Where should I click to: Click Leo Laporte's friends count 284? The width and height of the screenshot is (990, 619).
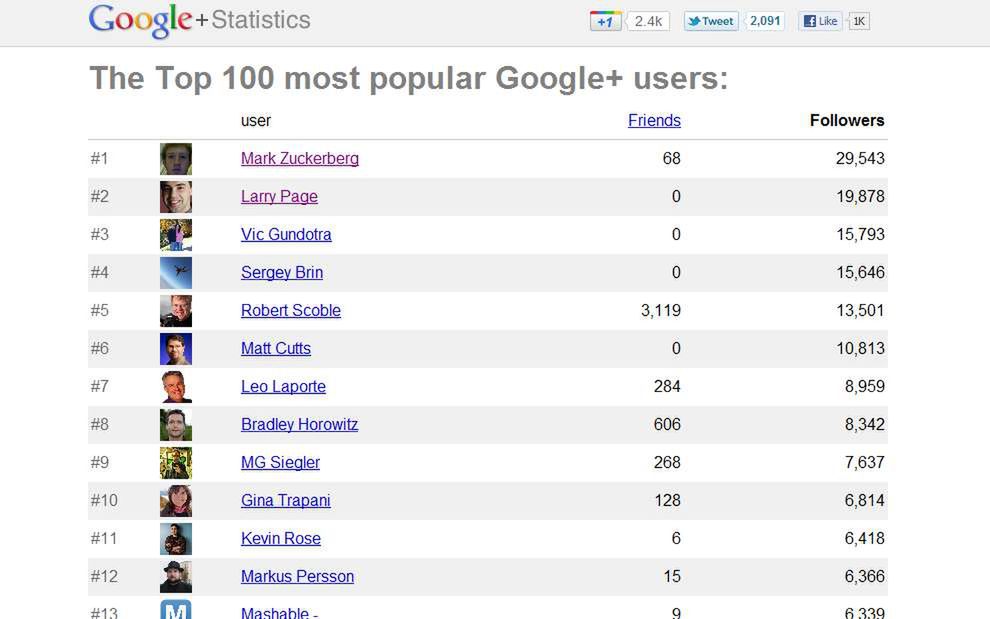[667, 386]
